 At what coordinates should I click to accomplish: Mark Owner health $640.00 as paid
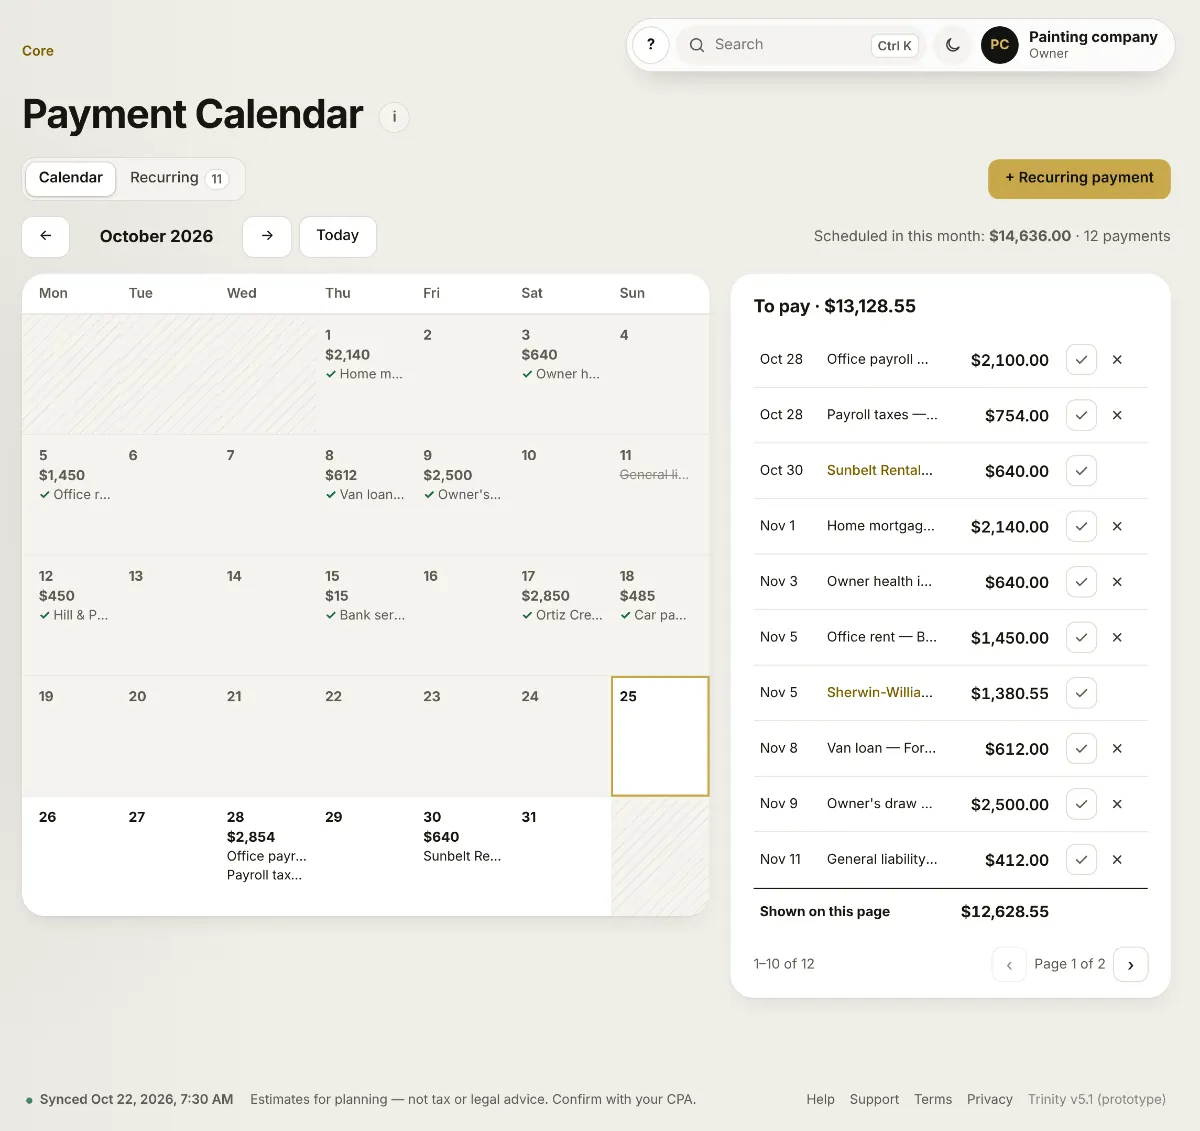(x=1081, y=582)
